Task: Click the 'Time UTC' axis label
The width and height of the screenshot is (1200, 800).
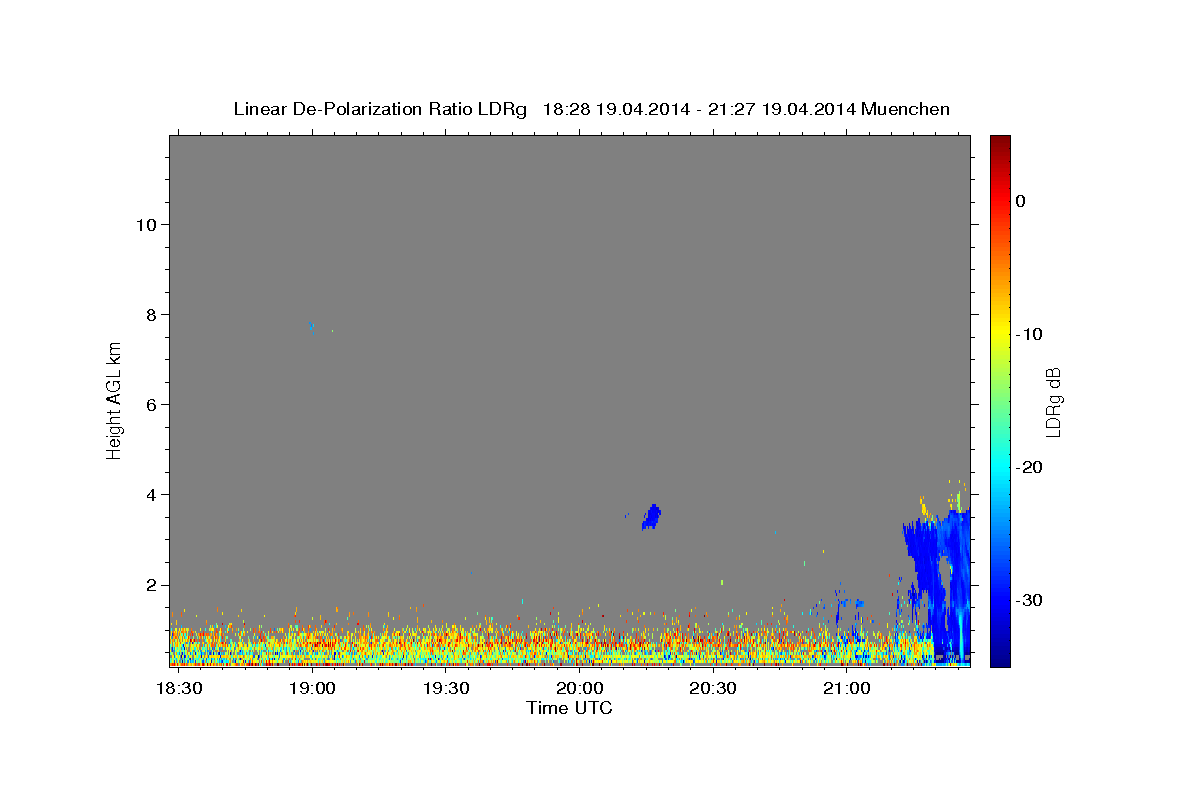Action: (569, 708)
